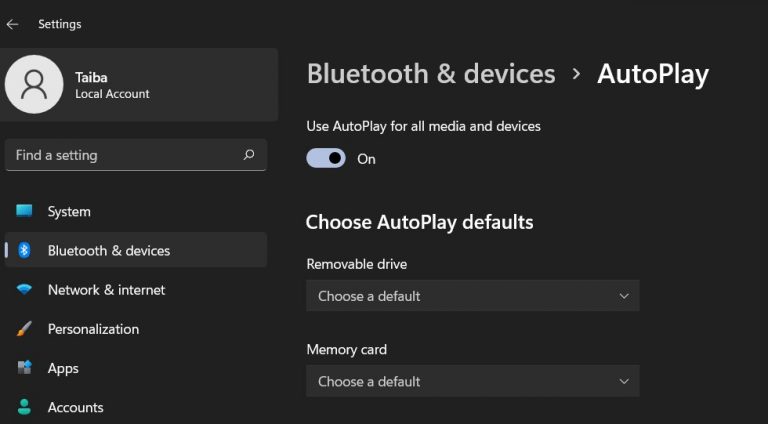Open the Memory card default dropdown
This screenshot has height=424, width=768.
click(x=472, y=381)
